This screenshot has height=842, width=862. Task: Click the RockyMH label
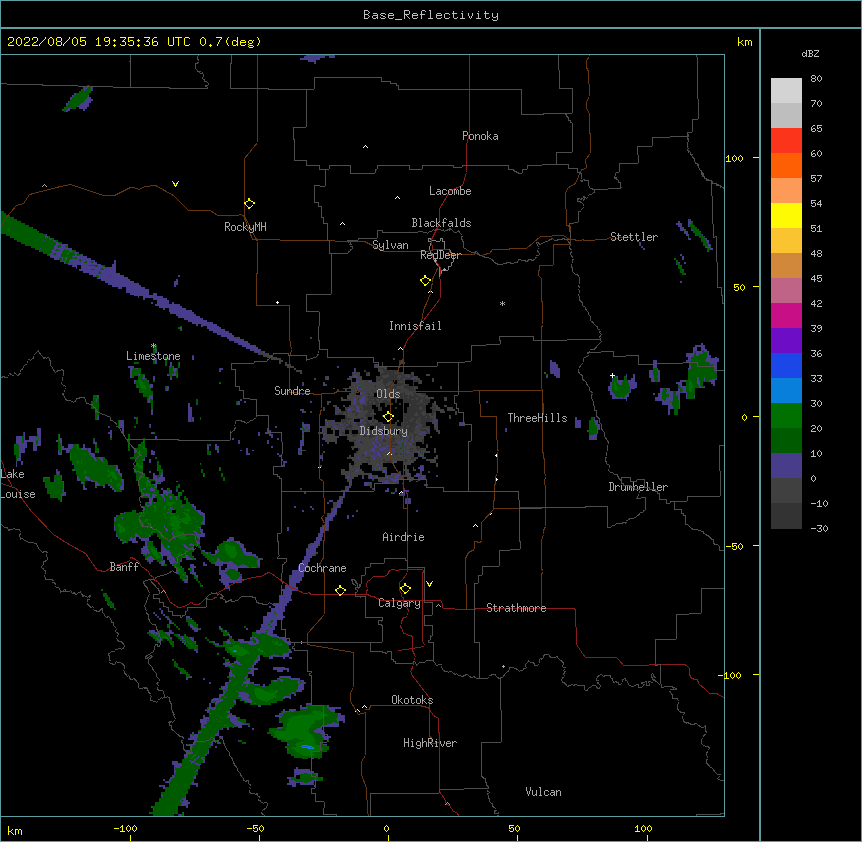tap(245, 227)
